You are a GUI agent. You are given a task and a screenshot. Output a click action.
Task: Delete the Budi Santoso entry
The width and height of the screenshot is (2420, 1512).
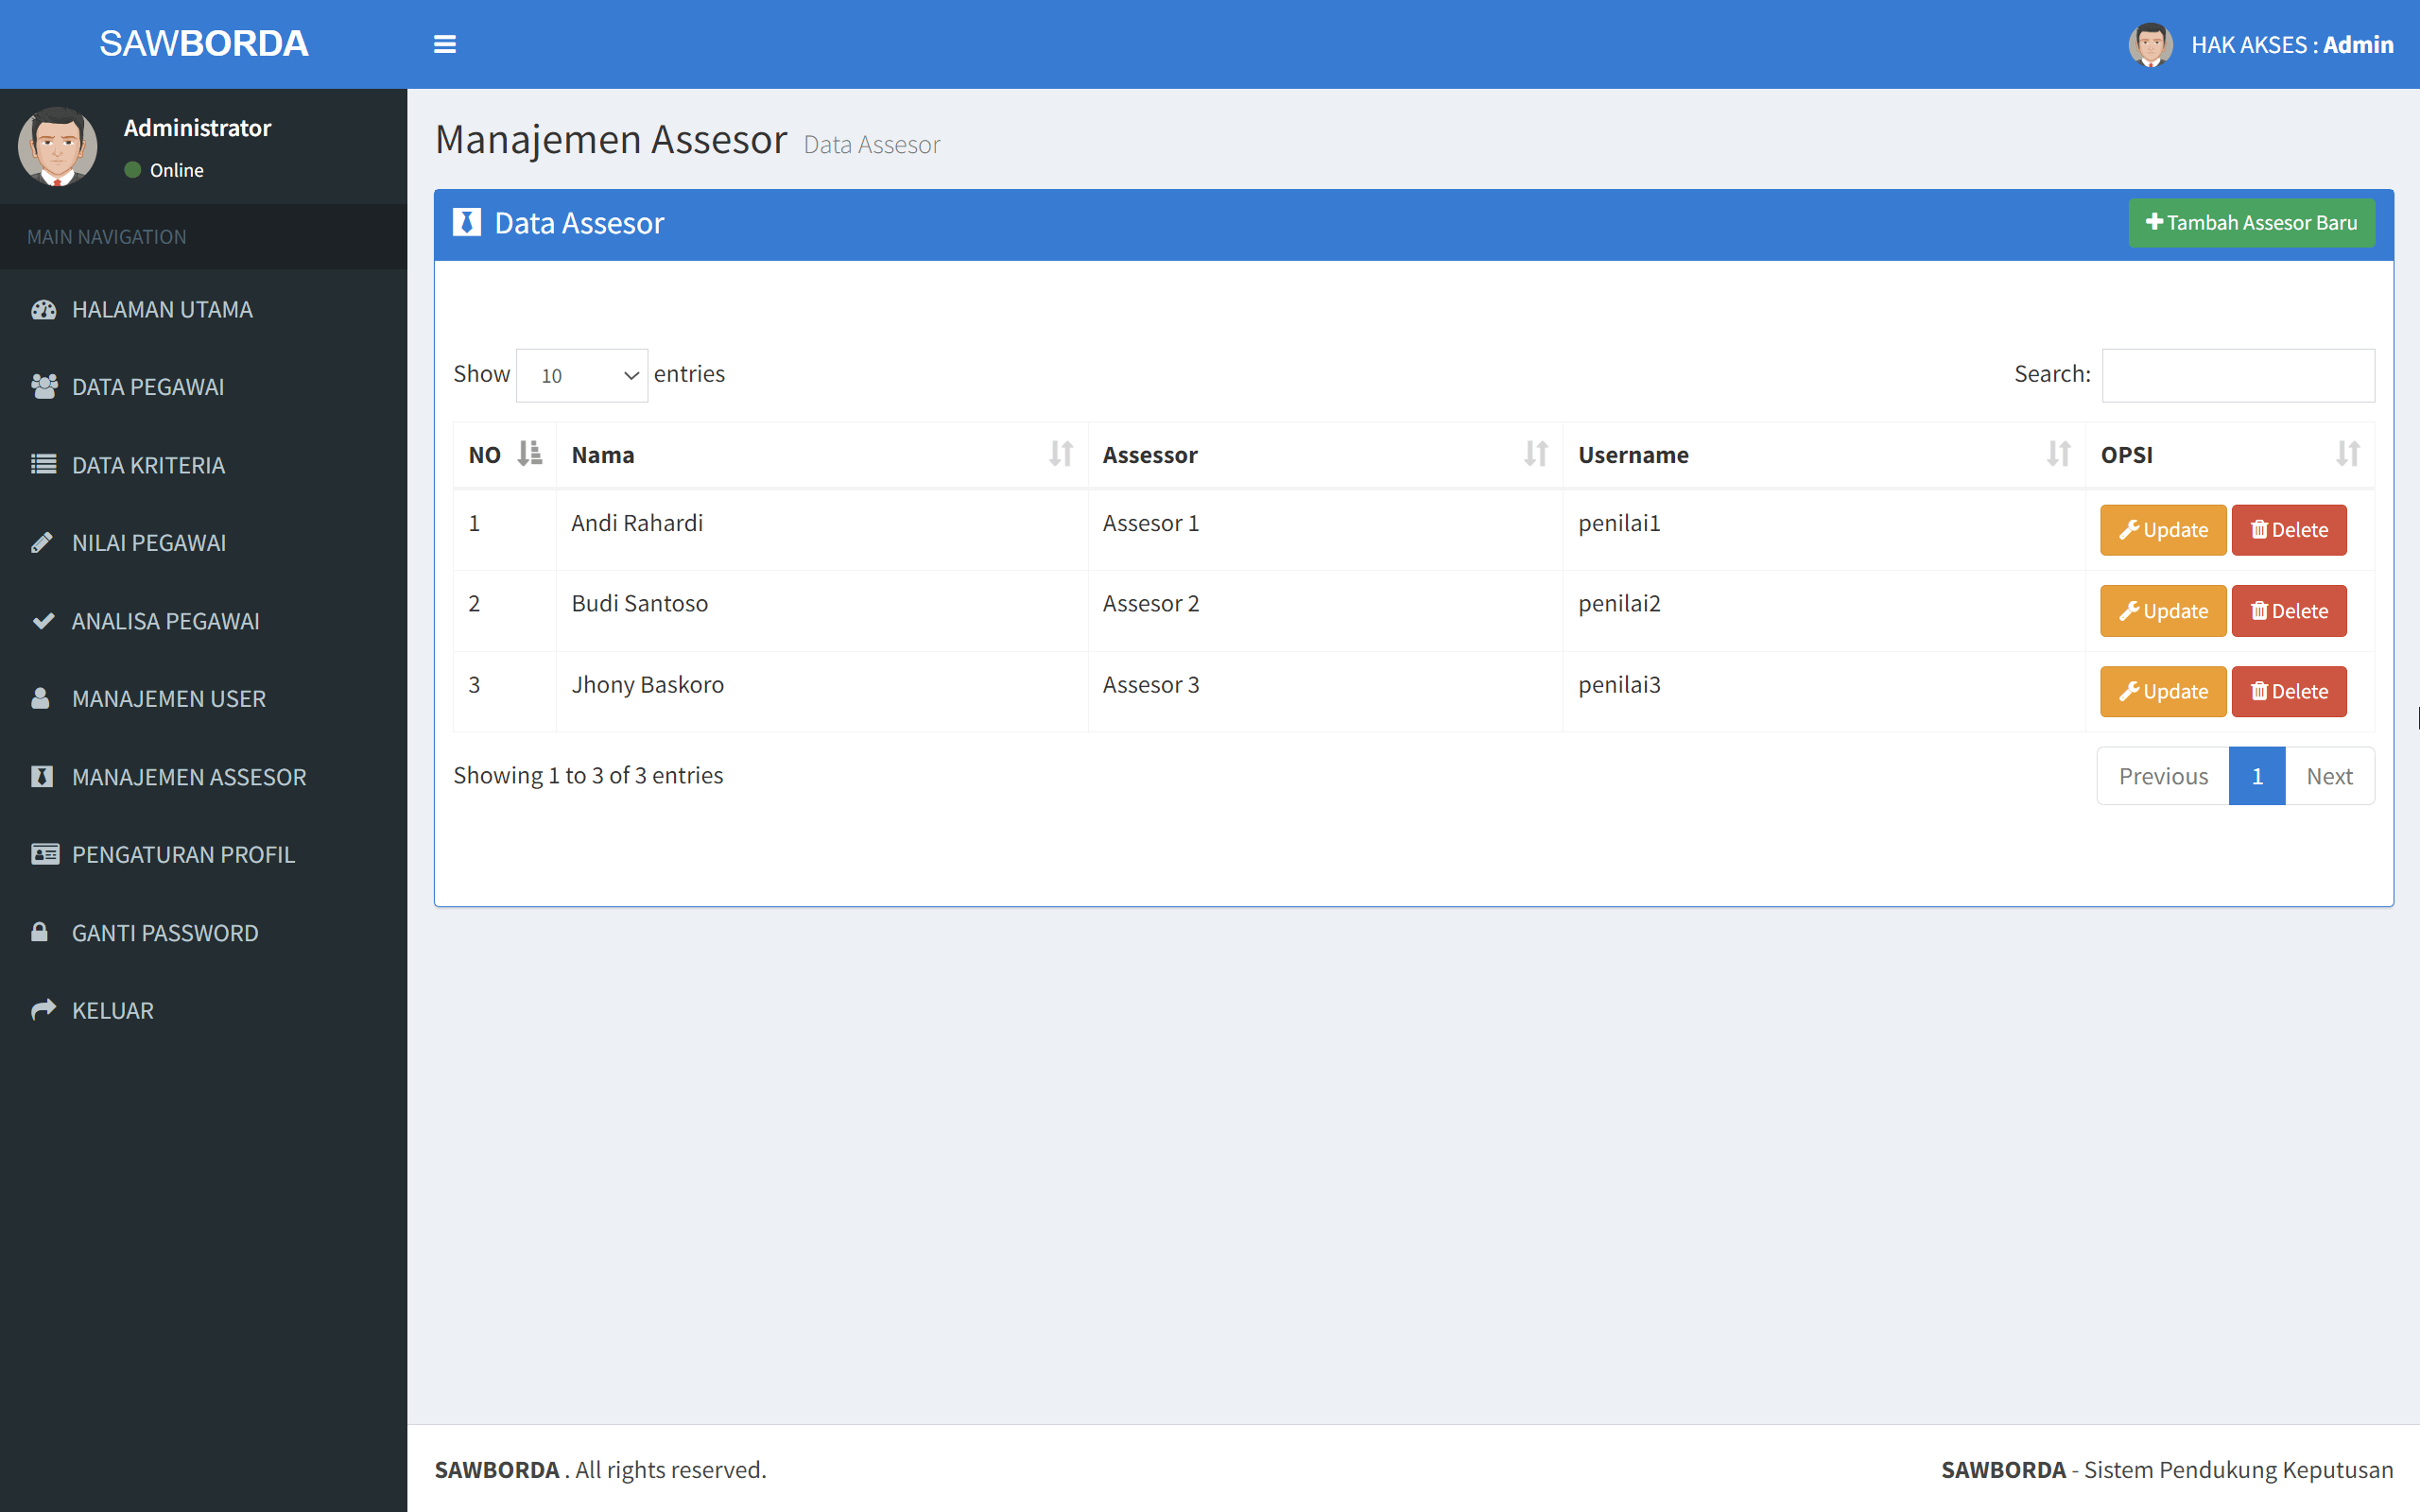[2289, 610]
